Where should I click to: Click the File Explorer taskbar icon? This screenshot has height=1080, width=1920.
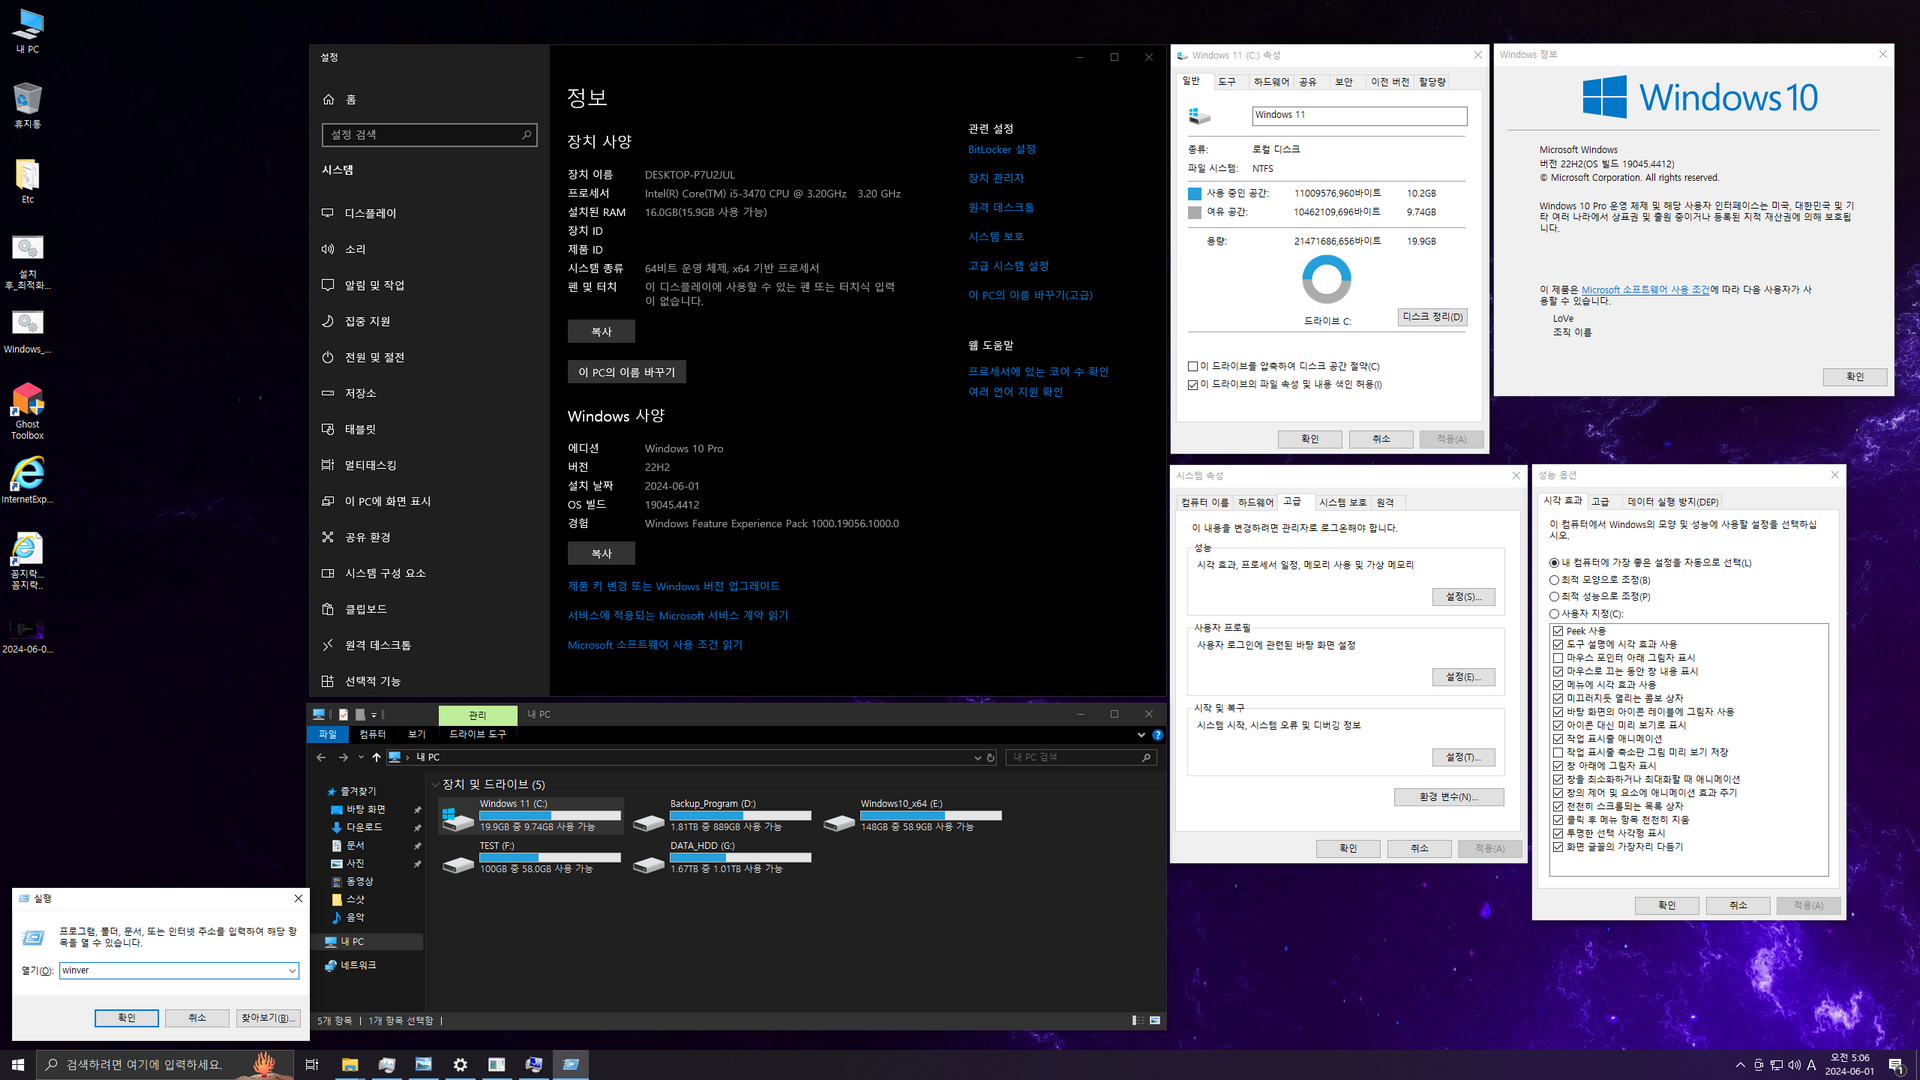tap(349, 1064)
